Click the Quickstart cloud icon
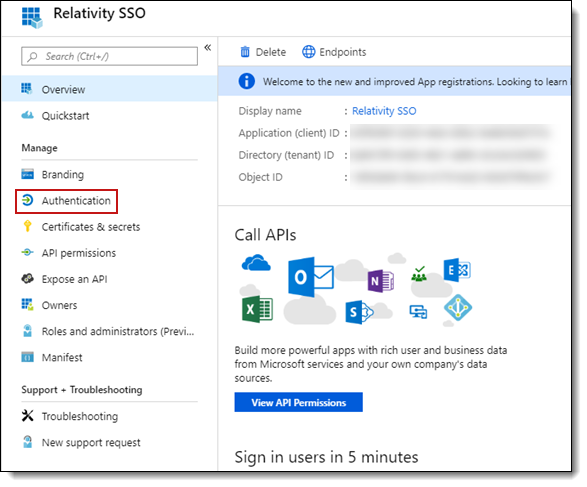The height and width of the screenshot is (487, 587). click(27, 115)
